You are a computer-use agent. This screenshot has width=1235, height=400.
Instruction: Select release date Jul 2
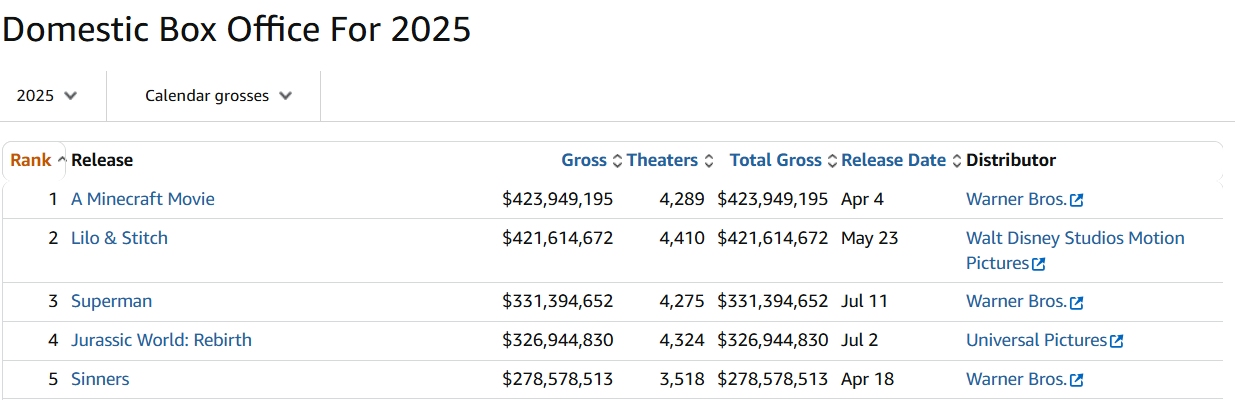coord(860,340)
